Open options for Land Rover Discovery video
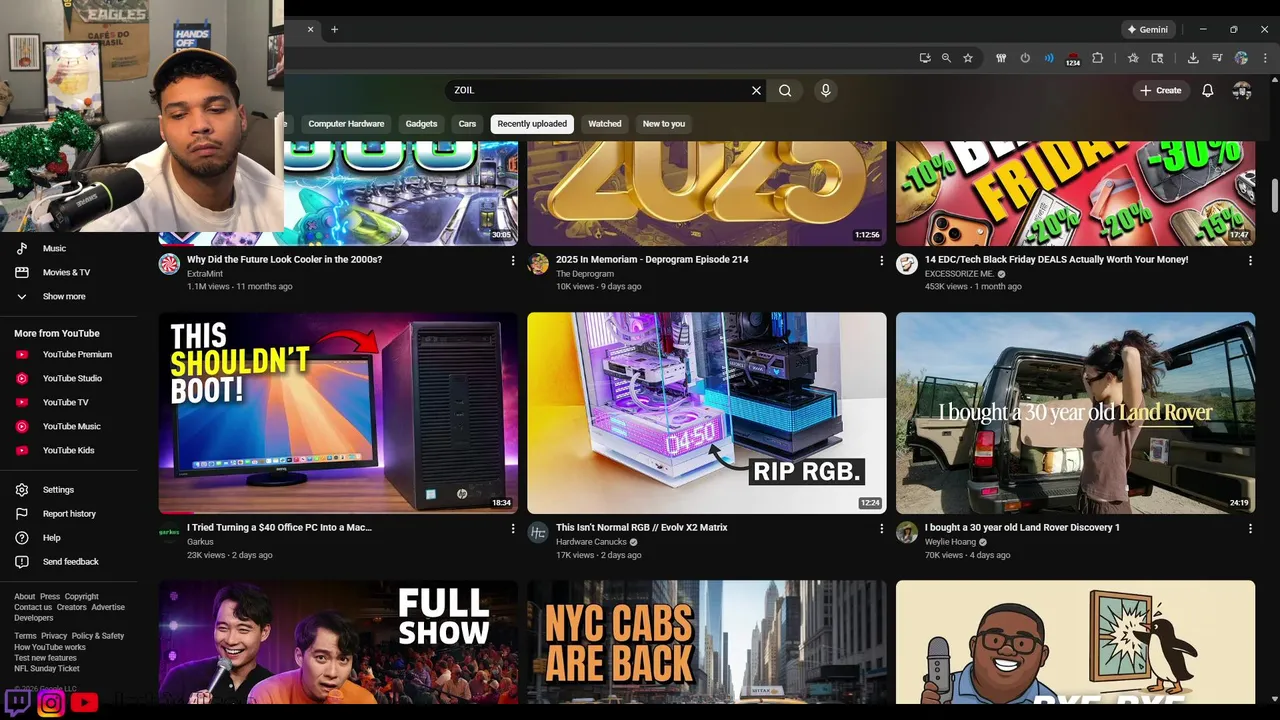The height and width of the screenshot is (720, 1280). 1250,528
